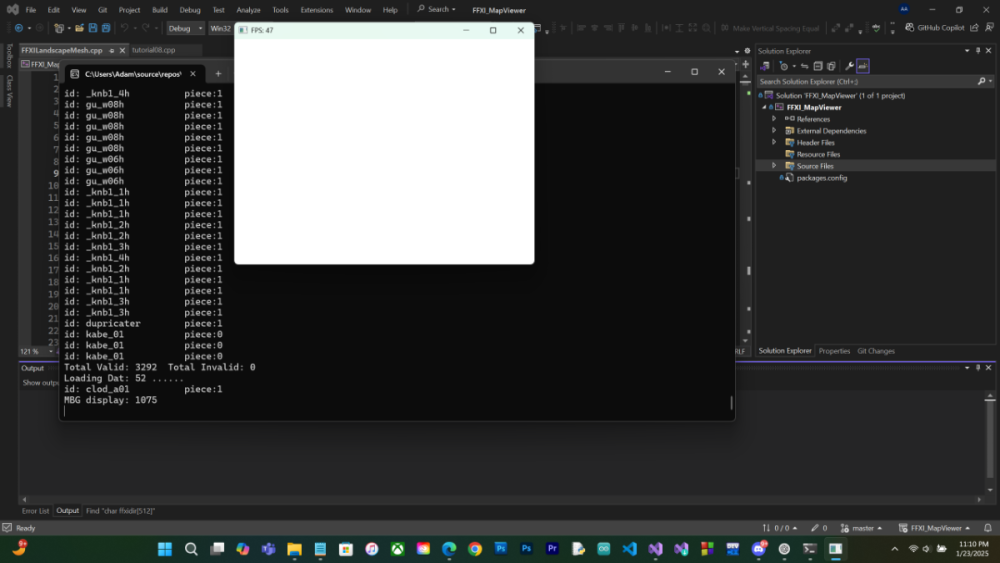Viewport: 1000px width, 563px height.
Task: Toggle pin on FFXILandscapeMesh.cpp tab
Action: (x=110, y=50)
